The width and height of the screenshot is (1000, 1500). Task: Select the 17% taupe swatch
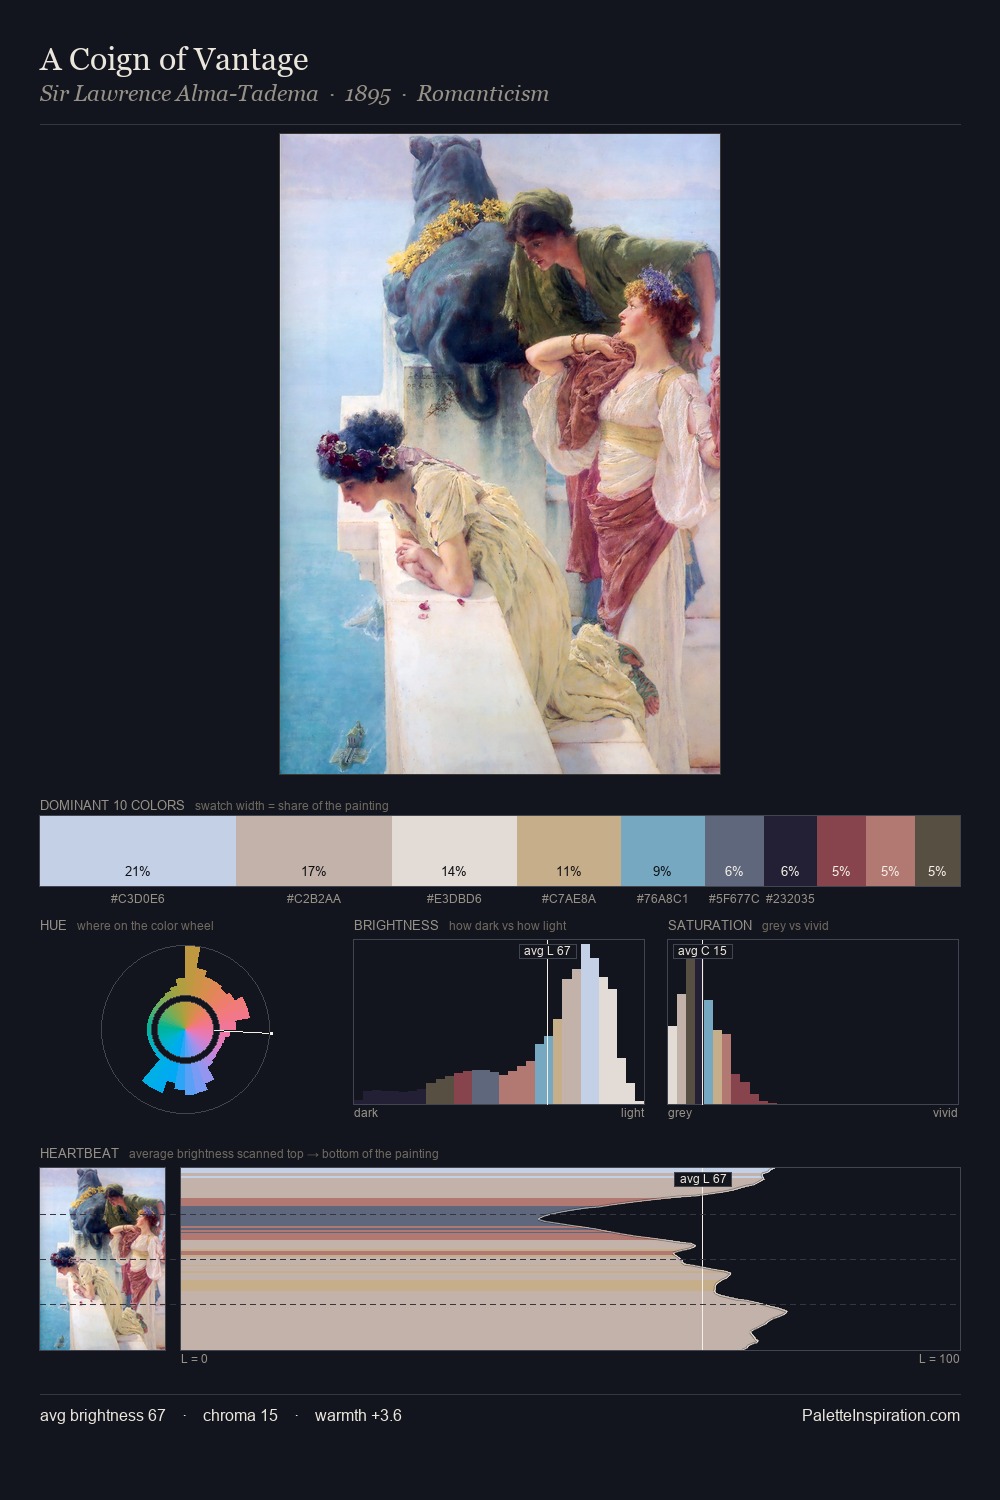[314, 851]
